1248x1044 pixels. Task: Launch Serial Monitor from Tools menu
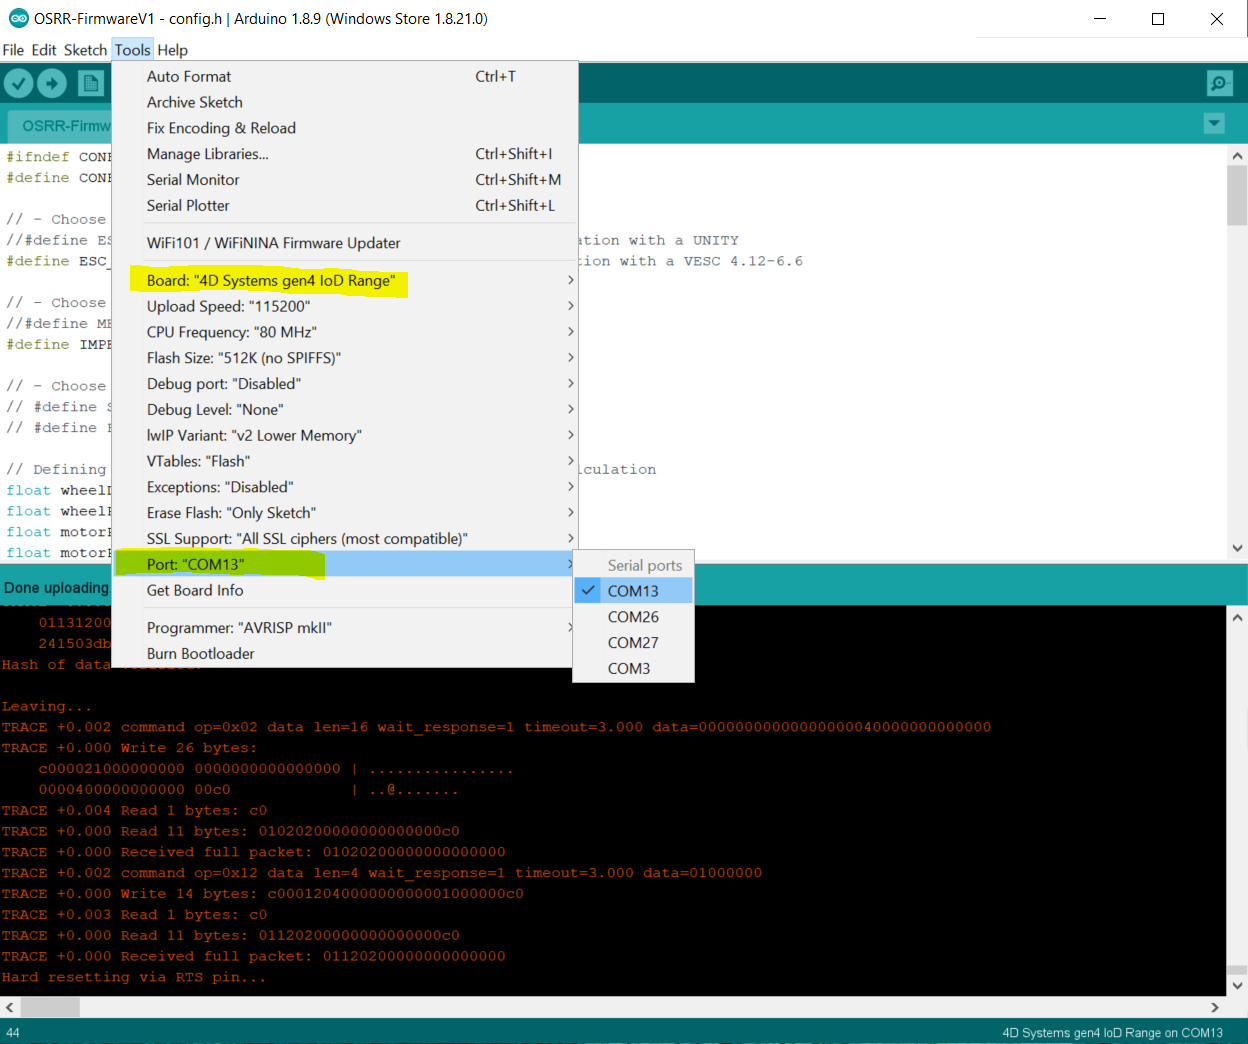click(x=345, y=180)
